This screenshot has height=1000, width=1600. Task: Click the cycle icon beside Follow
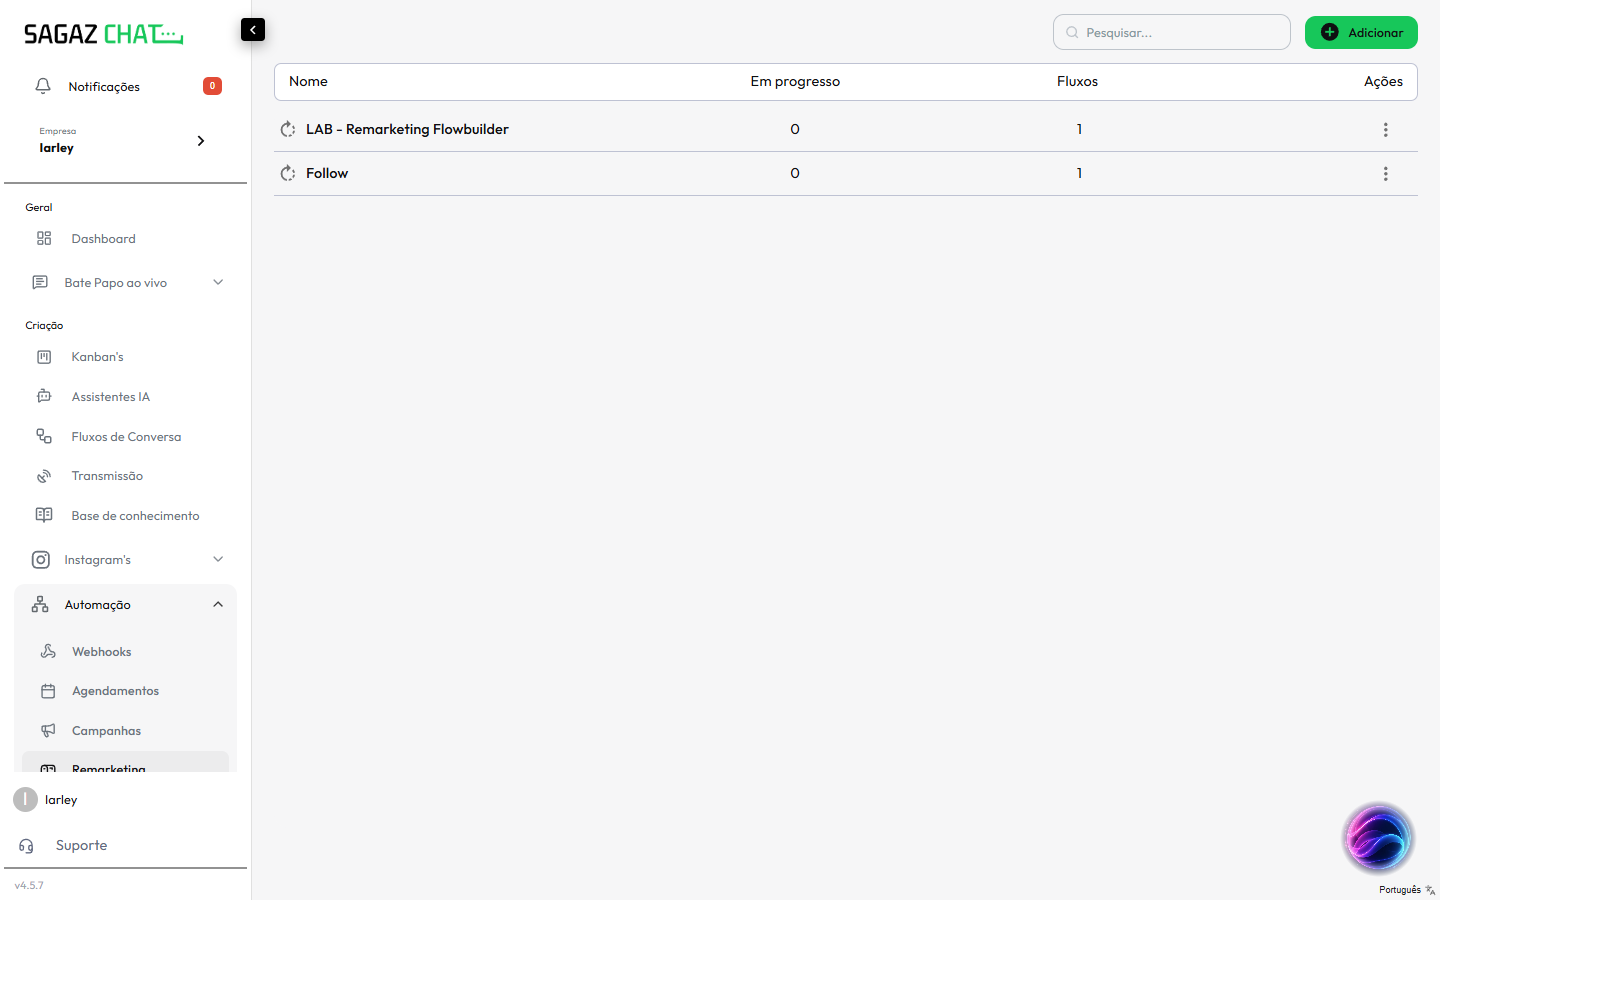[288, 173]
